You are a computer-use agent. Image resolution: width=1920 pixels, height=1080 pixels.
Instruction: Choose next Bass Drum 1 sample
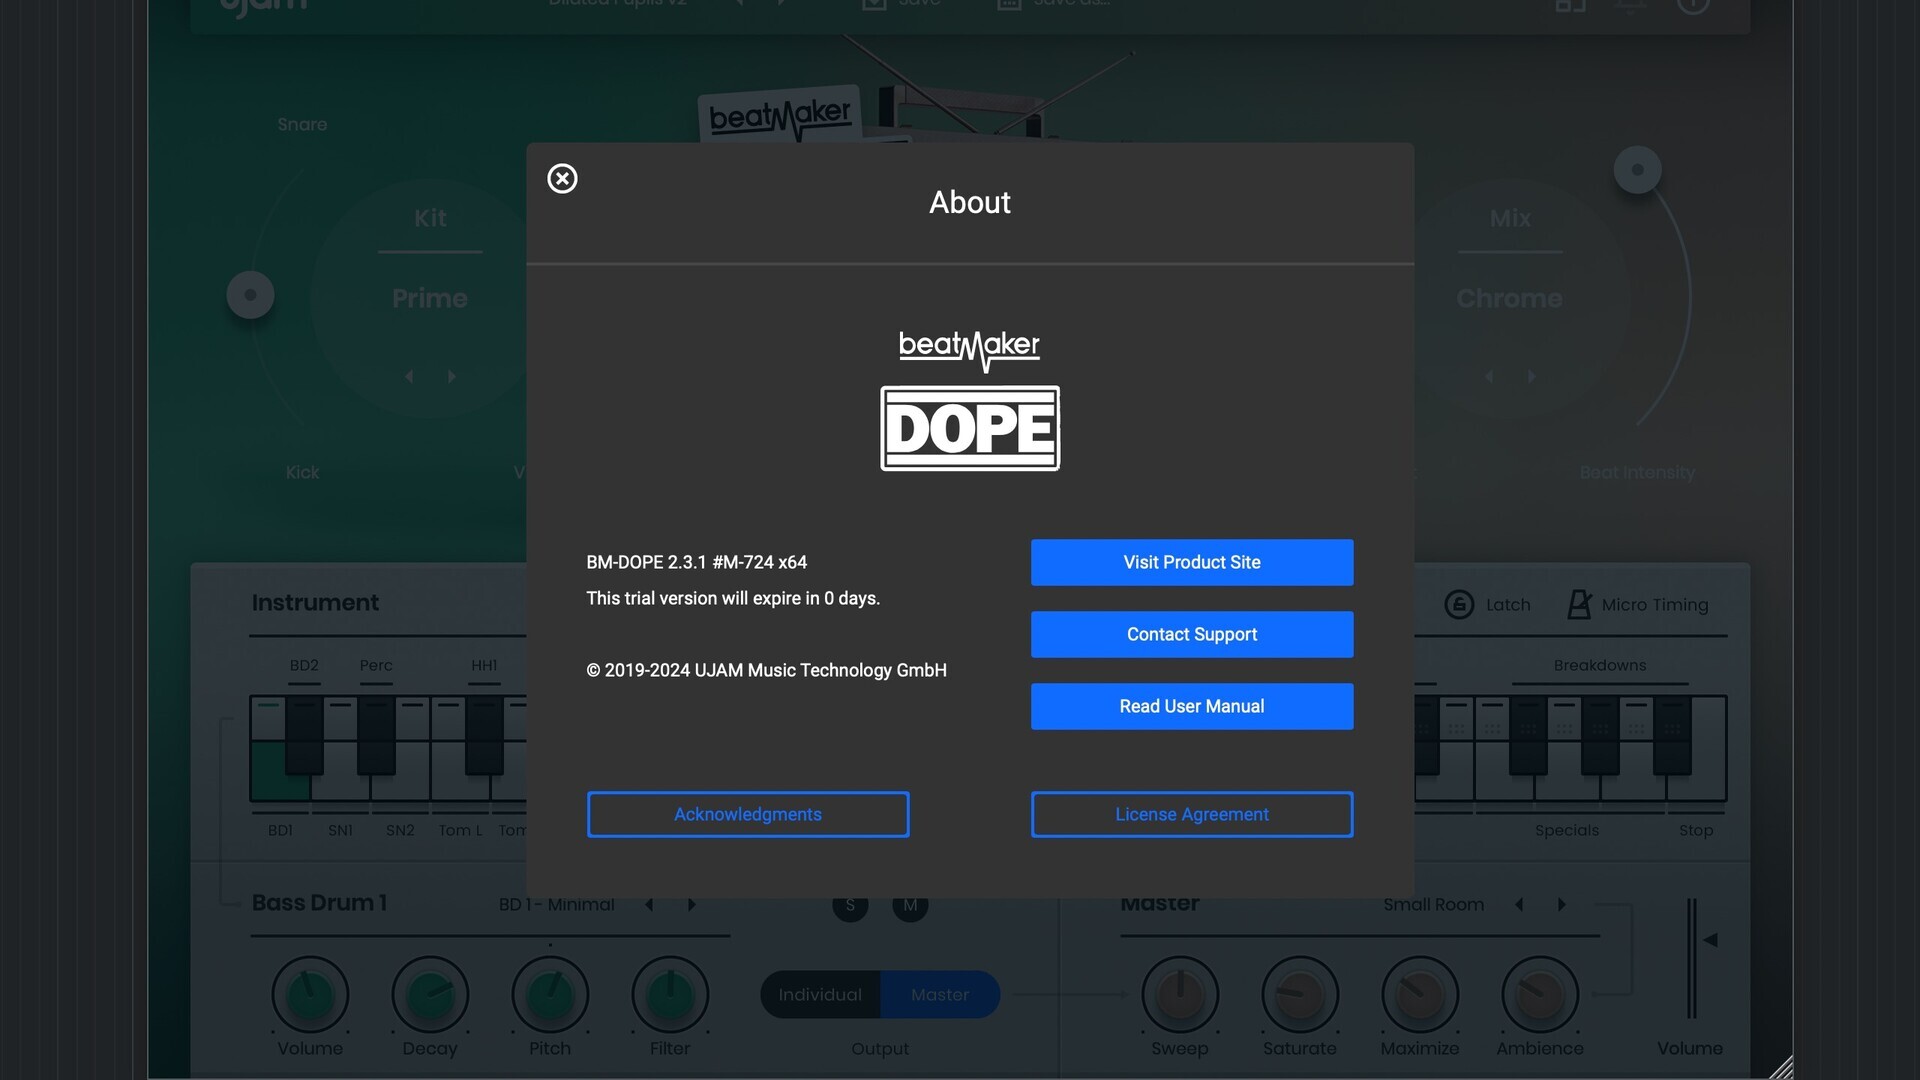pos(691,904)
